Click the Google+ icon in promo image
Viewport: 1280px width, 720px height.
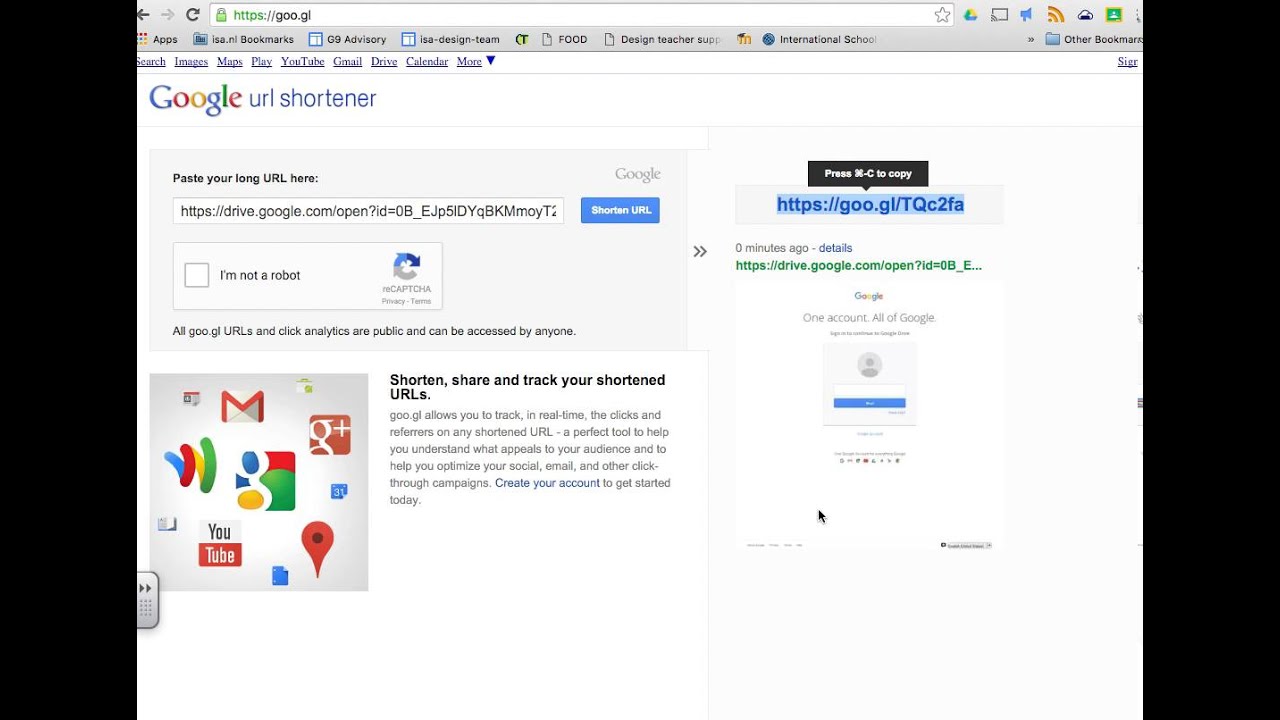[330, 434]
